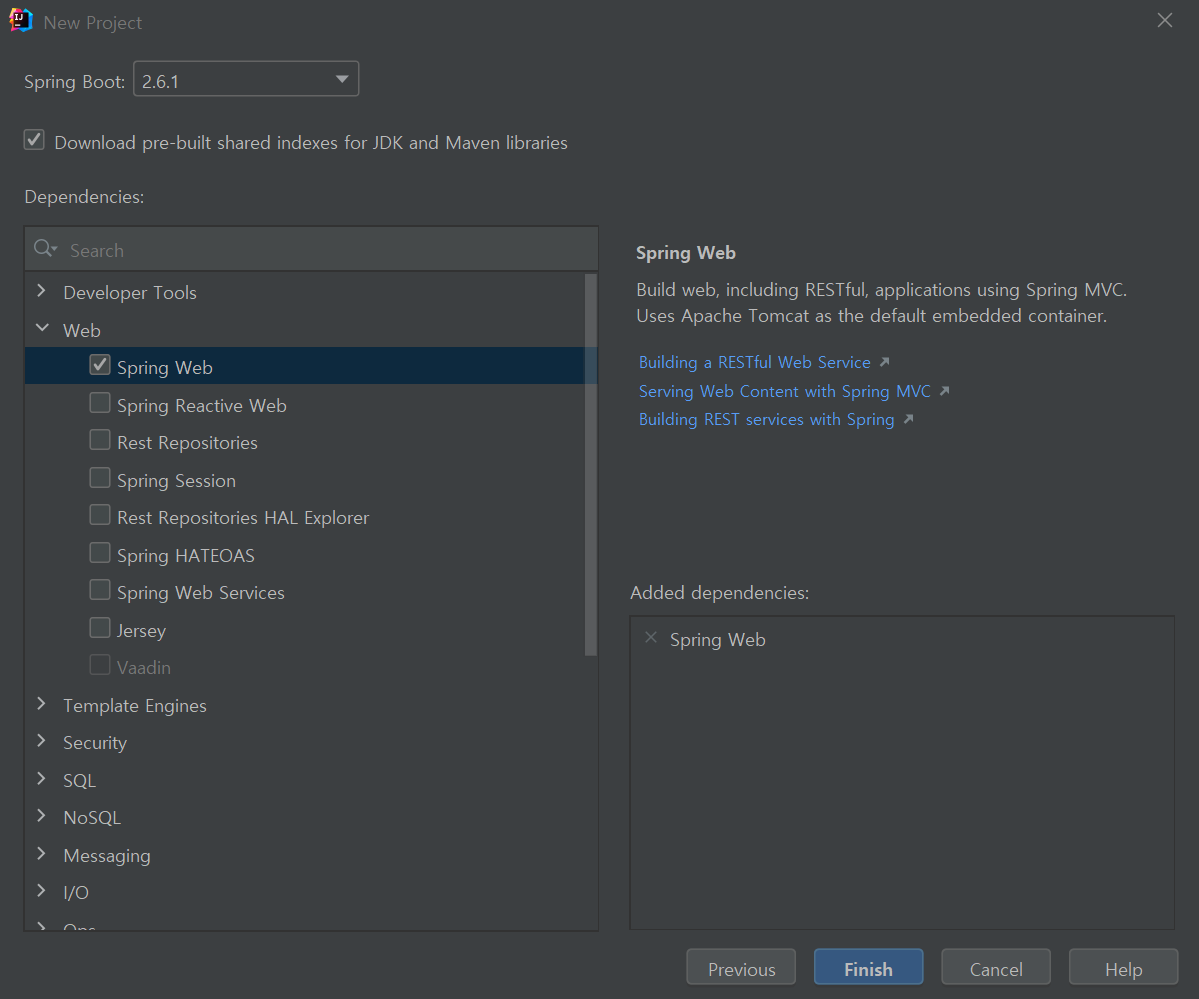The width and height of the screenshot is (1199, 999).
Task: Click the external link arrow next to RESTful Web Service
Action: [885, 362]
